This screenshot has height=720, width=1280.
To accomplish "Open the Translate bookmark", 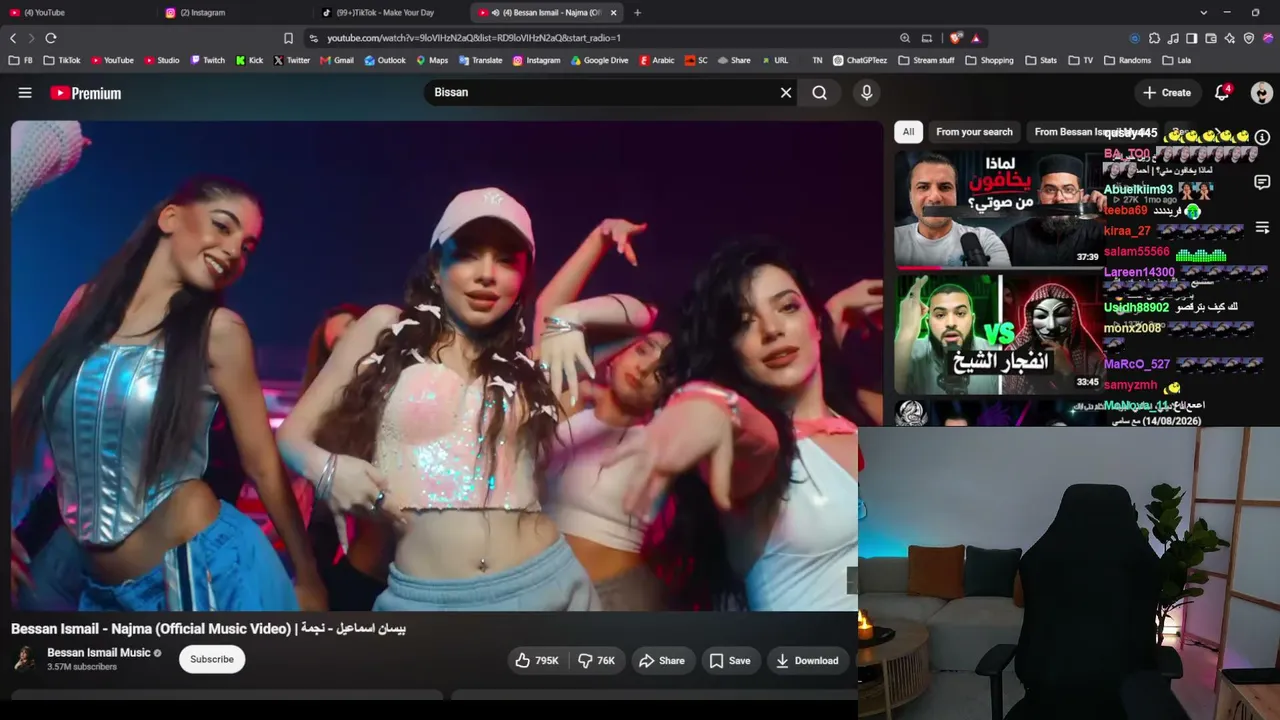I will coord(480,60).
